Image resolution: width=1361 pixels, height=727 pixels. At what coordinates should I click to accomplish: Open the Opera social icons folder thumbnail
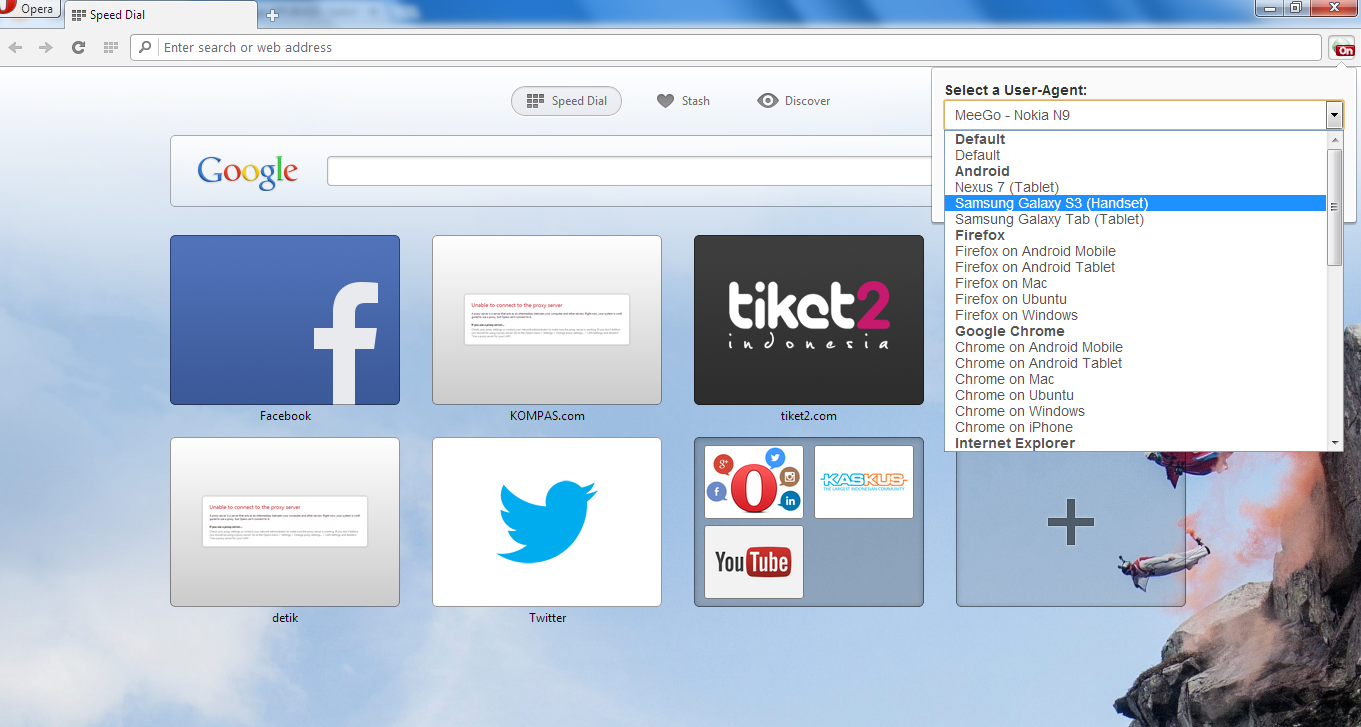click(x=754, y=482)
